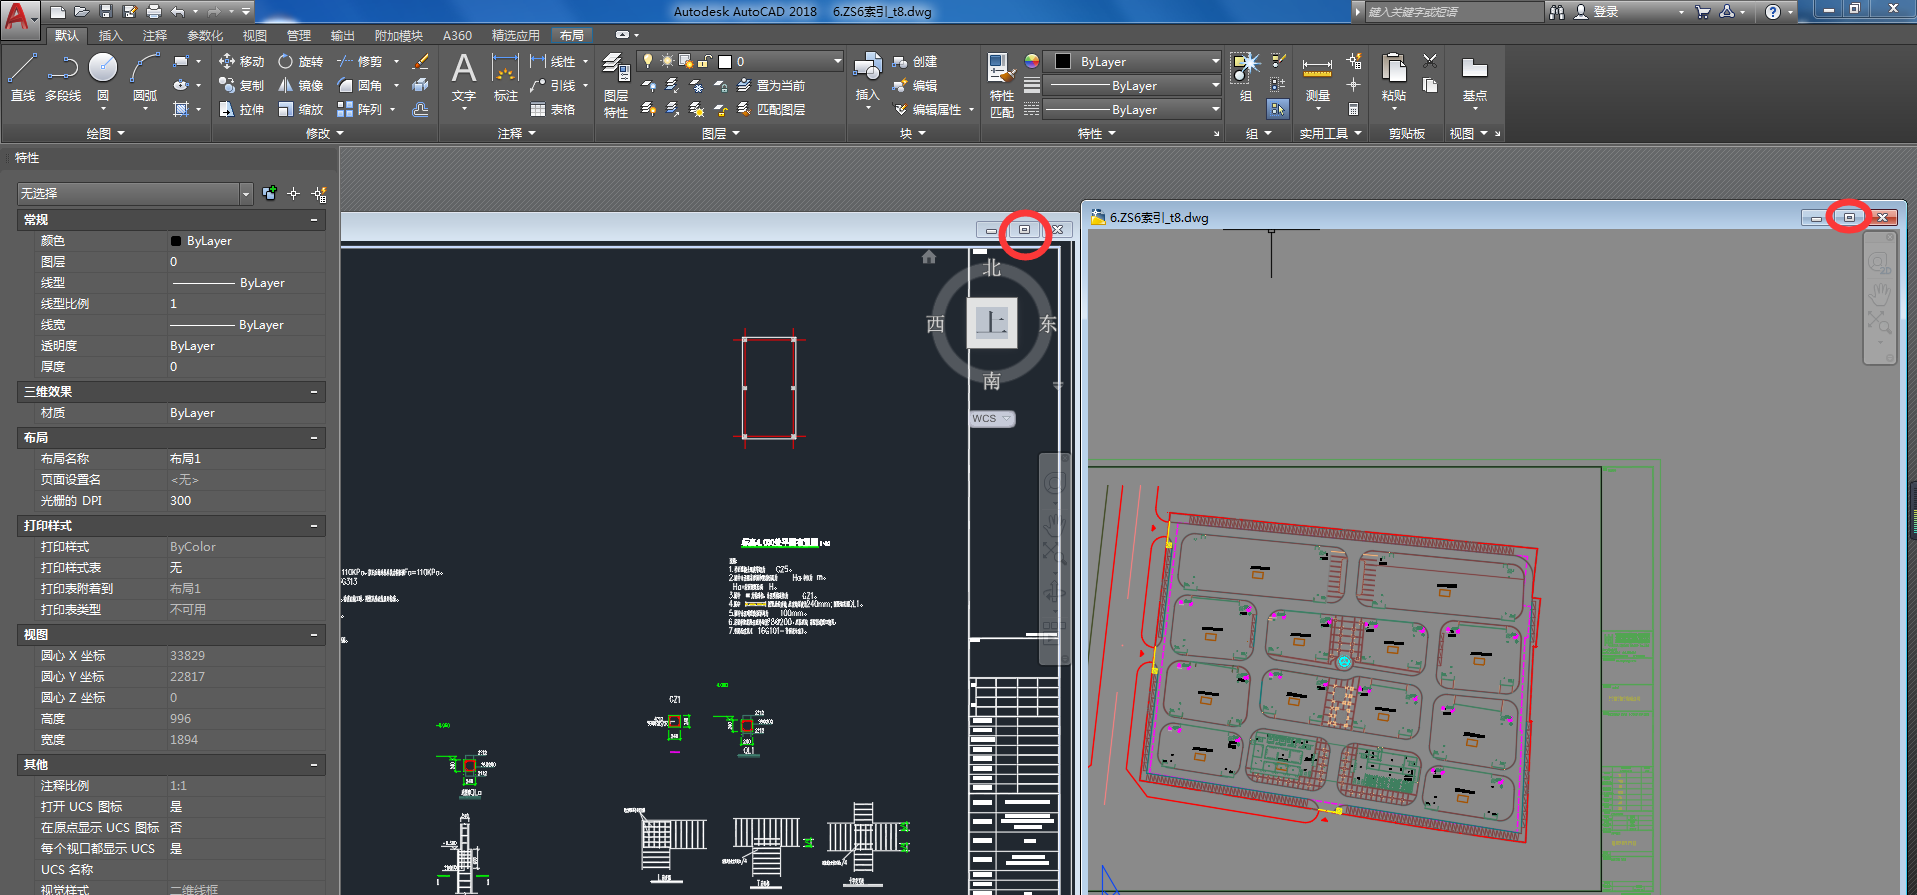The image size is (1917, 895).
Task: Click the 拉伸 (Stretch) tool
Action: 241,109
